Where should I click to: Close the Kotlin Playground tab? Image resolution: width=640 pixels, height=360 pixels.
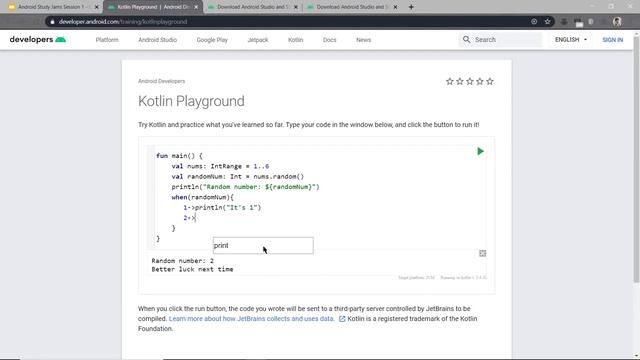[x=196, y=7]
